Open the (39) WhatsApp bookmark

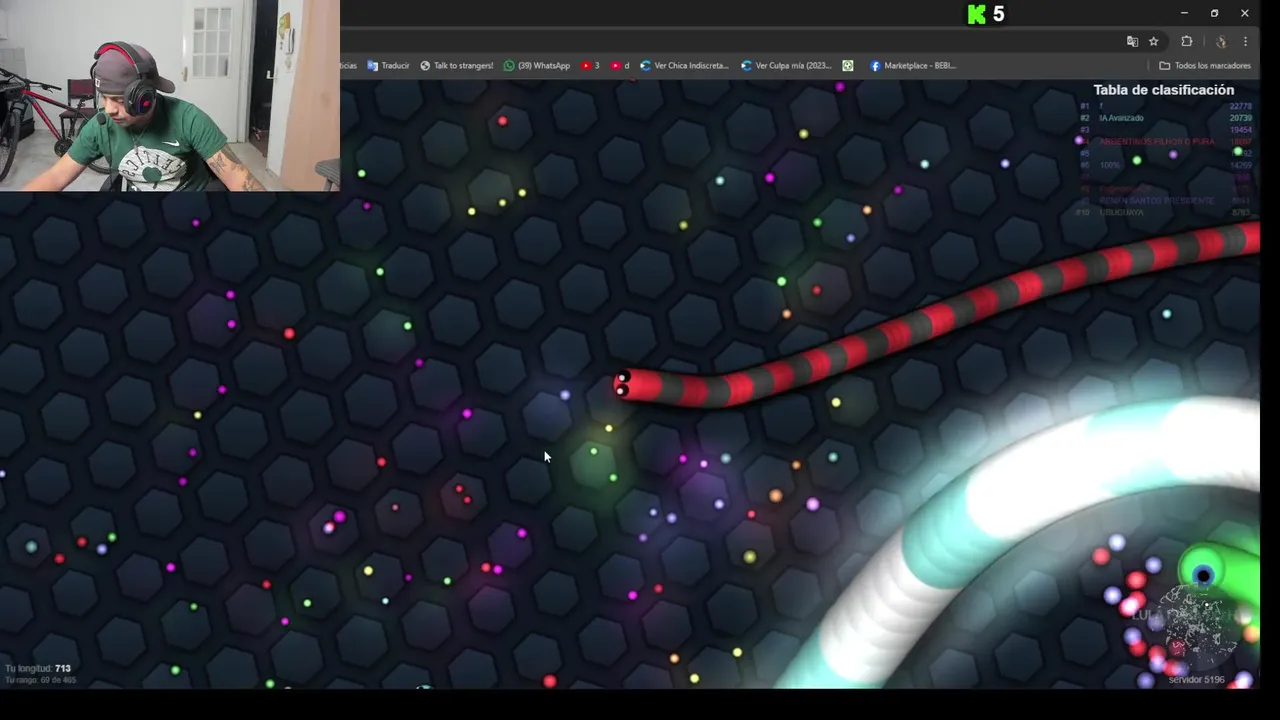[537, 66]
